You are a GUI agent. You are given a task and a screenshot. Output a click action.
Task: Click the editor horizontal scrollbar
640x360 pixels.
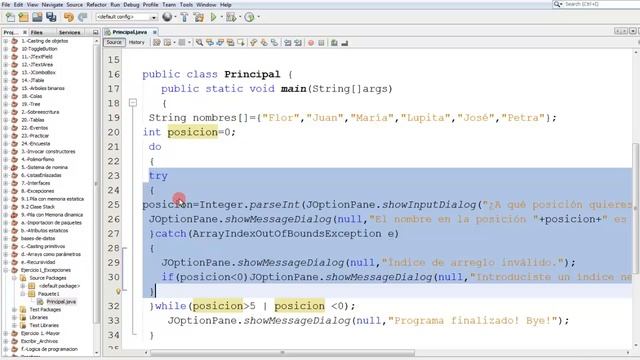(x=282, y=353)
